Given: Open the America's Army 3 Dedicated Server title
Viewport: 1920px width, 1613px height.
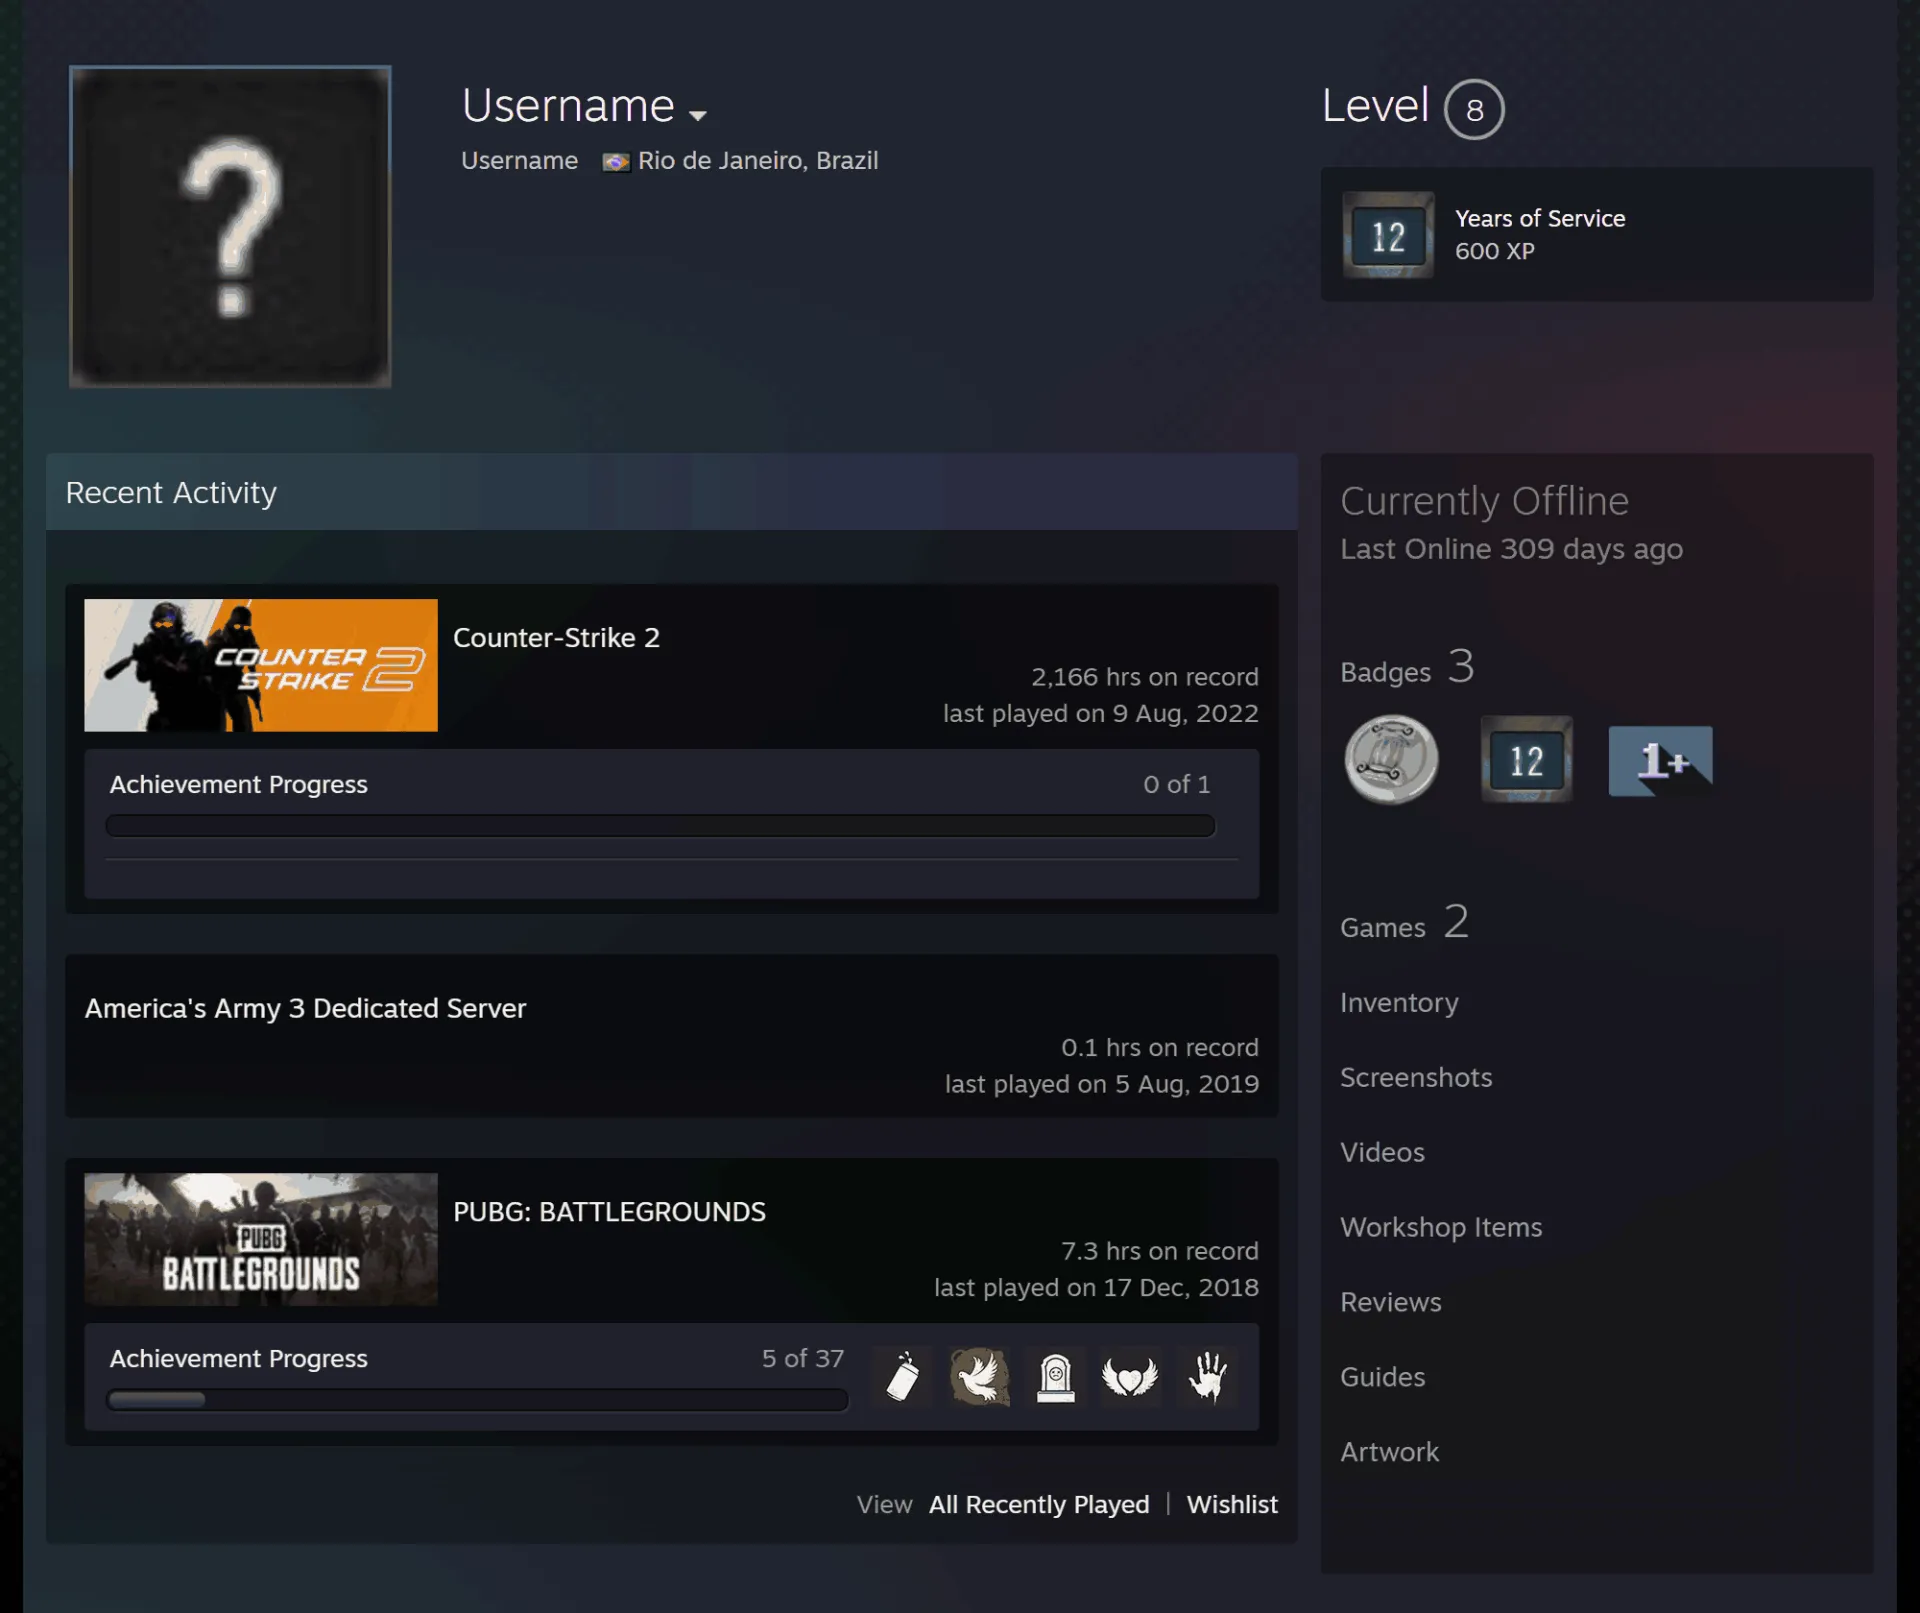Looking at the screenshot, I should point(305,1008).
